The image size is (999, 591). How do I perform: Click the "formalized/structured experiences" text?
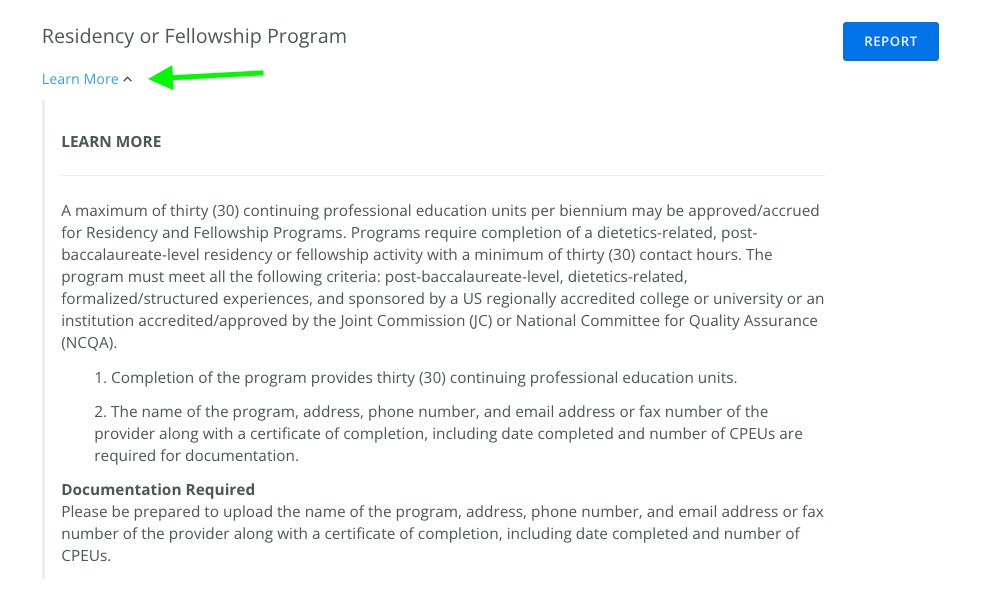[181, 299]
